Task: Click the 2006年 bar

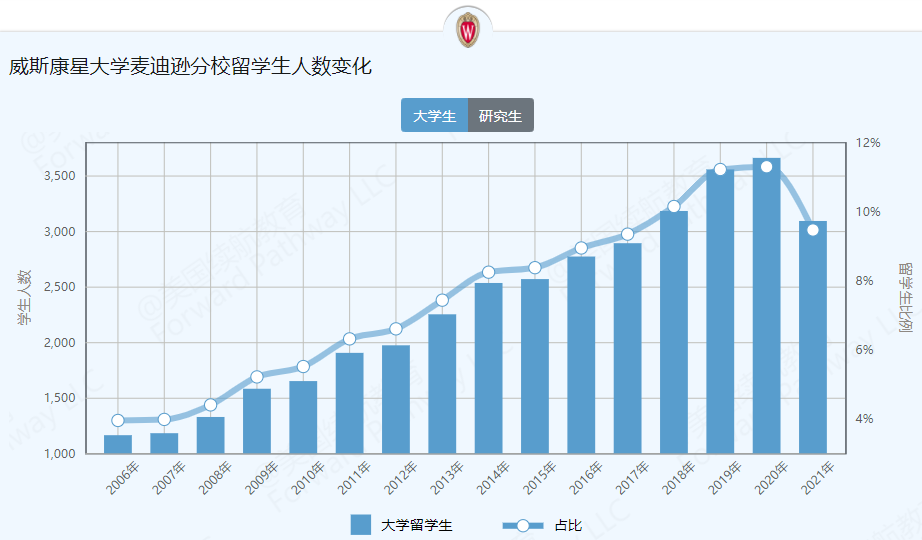Action: point(118,444)
